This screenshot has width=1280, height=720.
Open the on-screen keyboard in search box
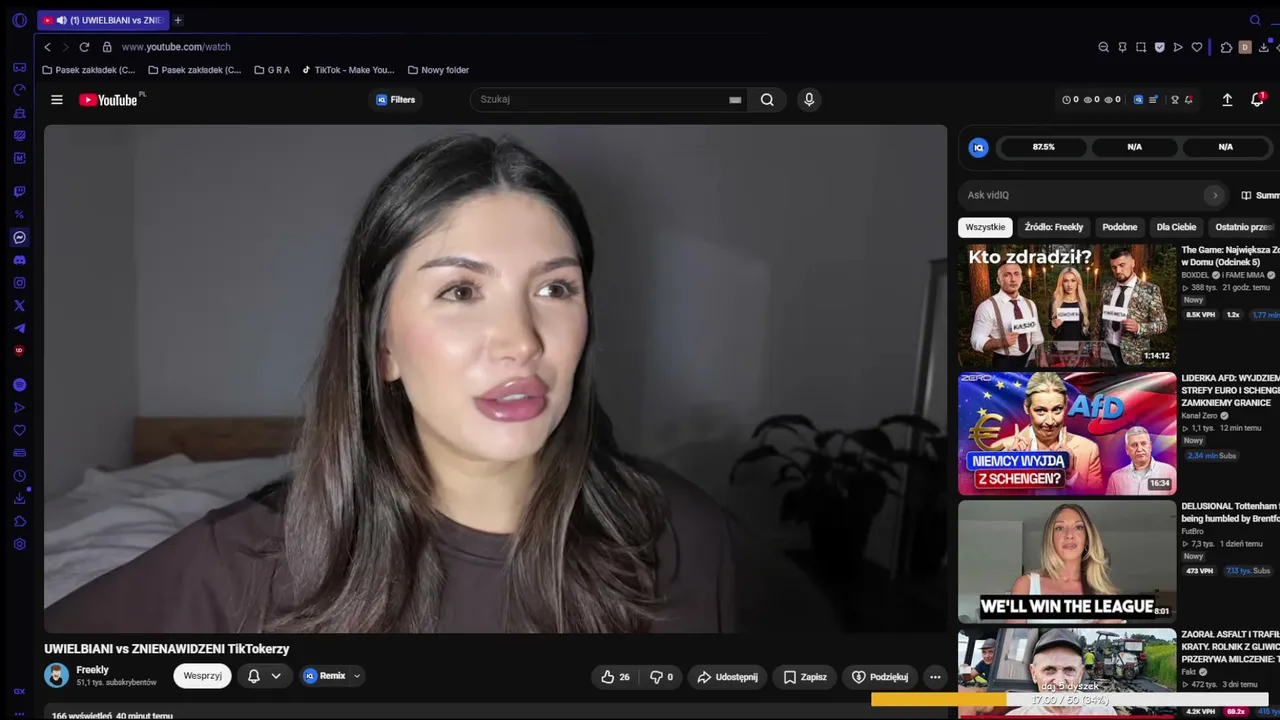735,100
